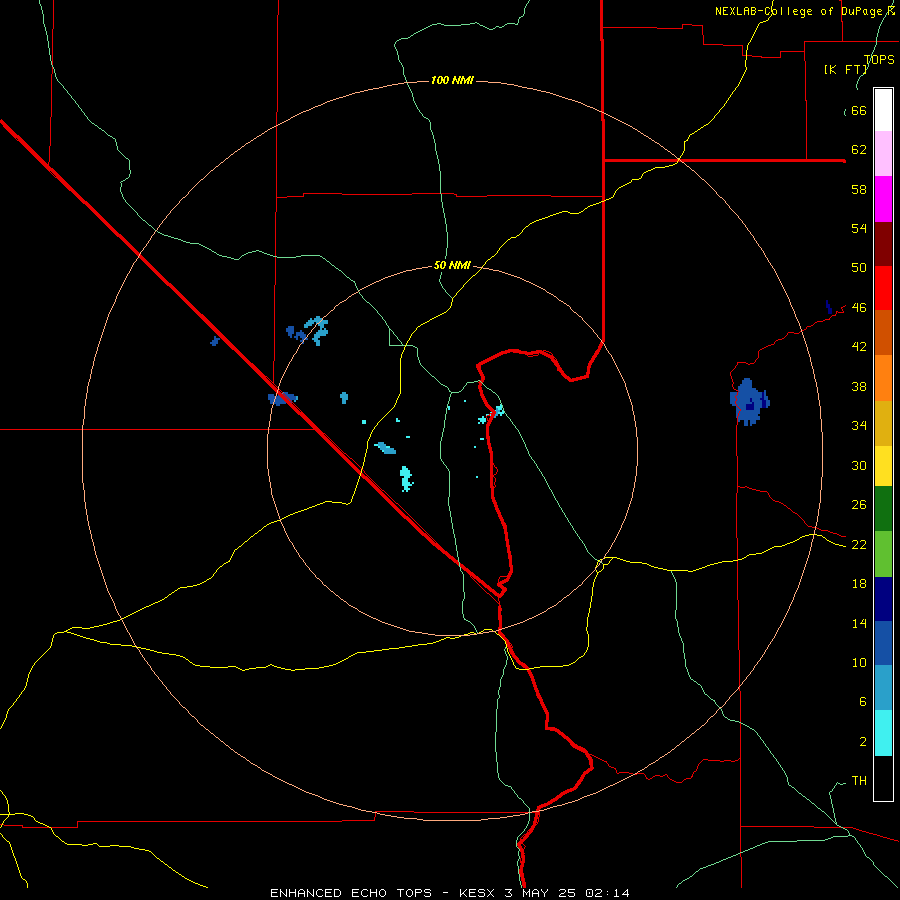Click the 'TH' threshold legend label
The height and width of the screenshot is (900, 900).
(859, 781)
